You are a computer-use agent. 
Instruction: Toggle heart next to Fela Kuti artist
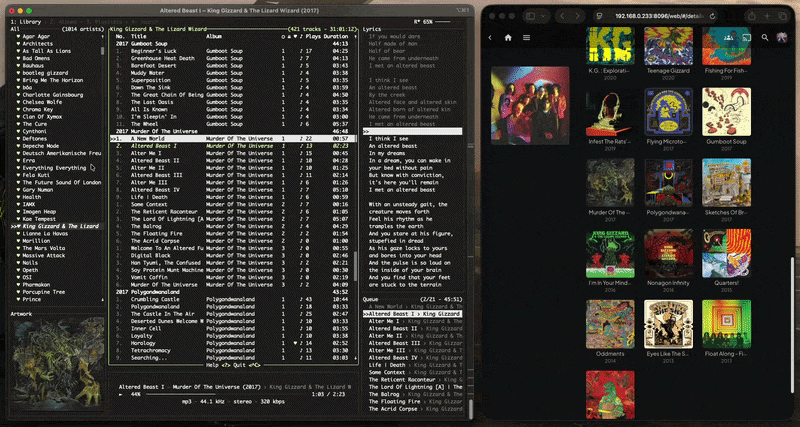(x=18, y=175)
